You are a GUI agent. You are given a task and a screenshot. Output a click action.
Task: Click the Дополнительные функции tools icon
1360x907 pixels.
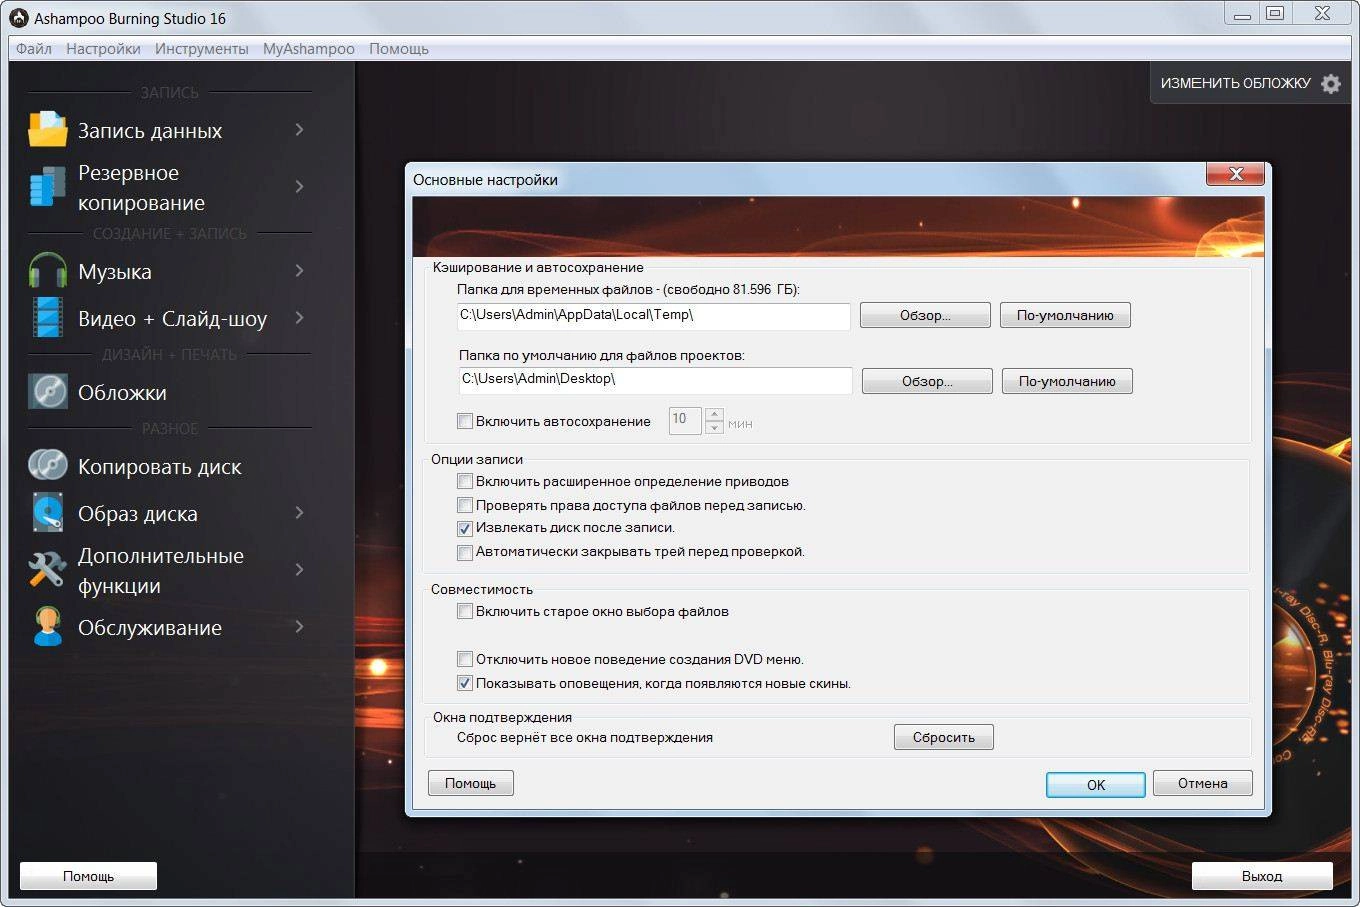point(47,570)
